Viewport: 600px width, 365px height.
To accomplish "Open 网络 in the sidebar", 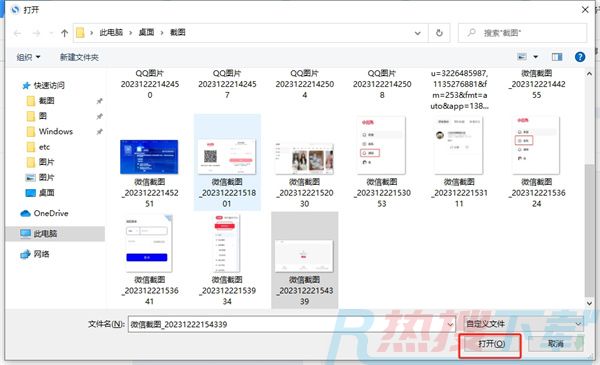I will tap(35, 254).
